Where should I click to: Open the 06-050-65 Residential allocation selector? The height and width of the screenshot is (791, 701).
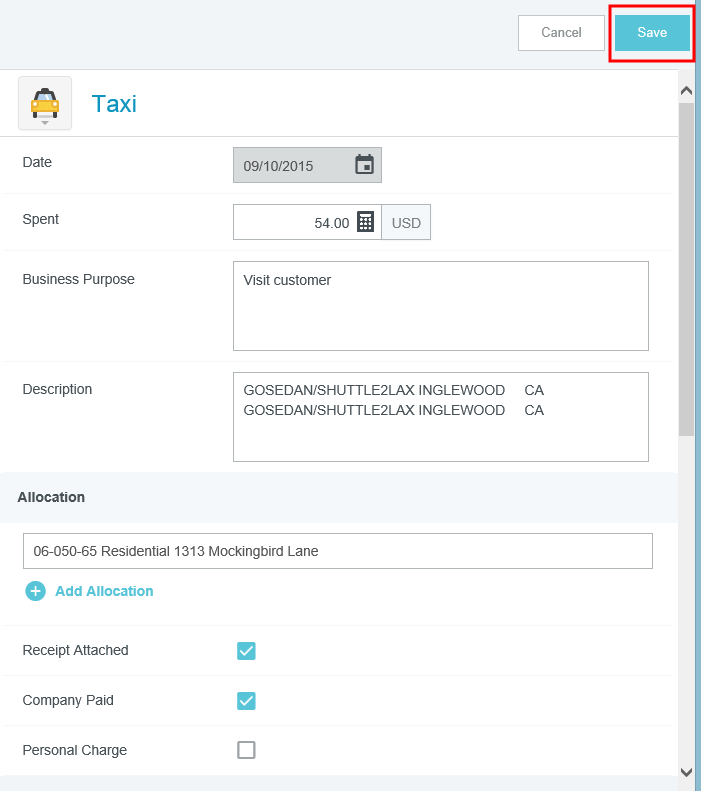coord(338,551)
